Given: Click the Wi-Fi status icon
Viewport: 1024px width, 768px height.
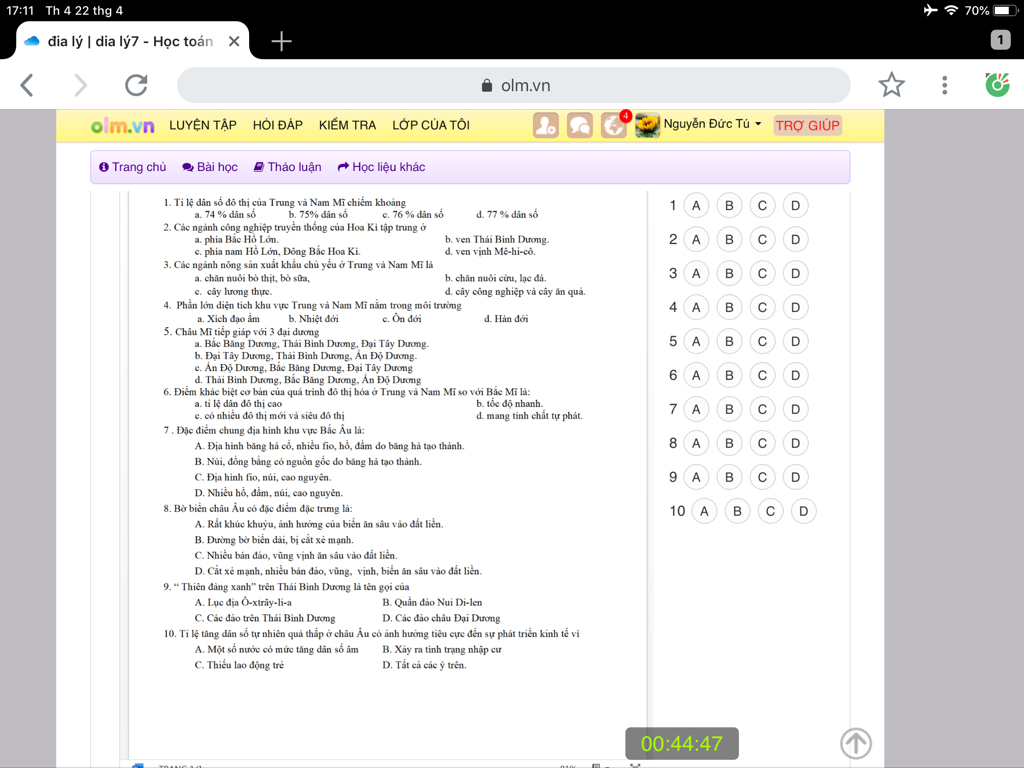Looking at the screenshot, I should [952, 10].
